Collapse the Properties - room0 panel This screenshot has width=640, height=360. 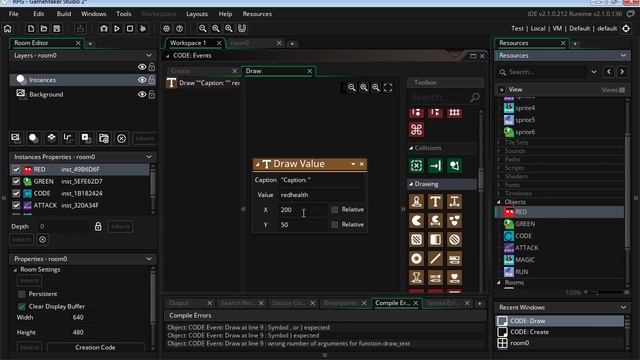pos(149,259)
